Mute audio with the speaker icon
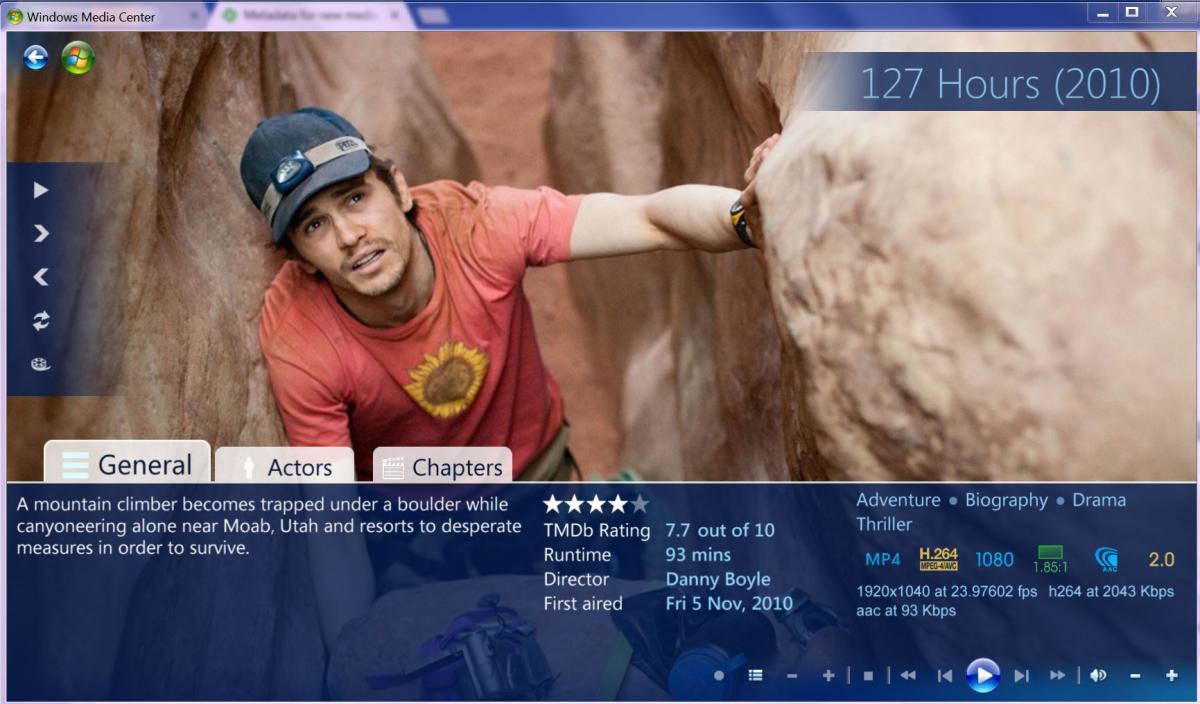 pyautogui.click(x=1098, y=676)
